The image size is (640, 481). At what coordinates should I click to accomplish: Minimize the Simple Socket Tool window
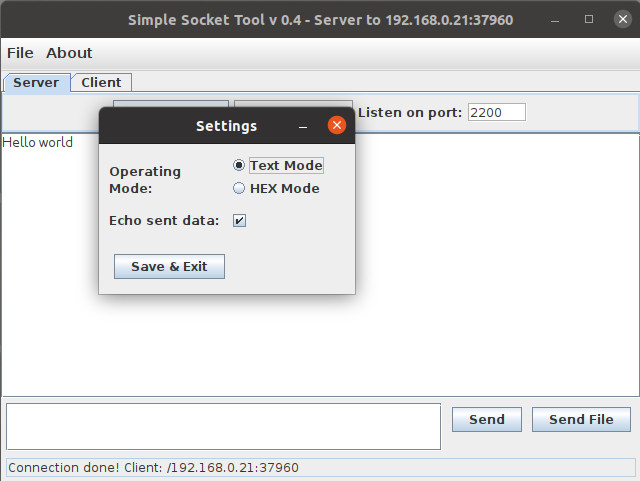pyautogui.click(x=555, y=20)
